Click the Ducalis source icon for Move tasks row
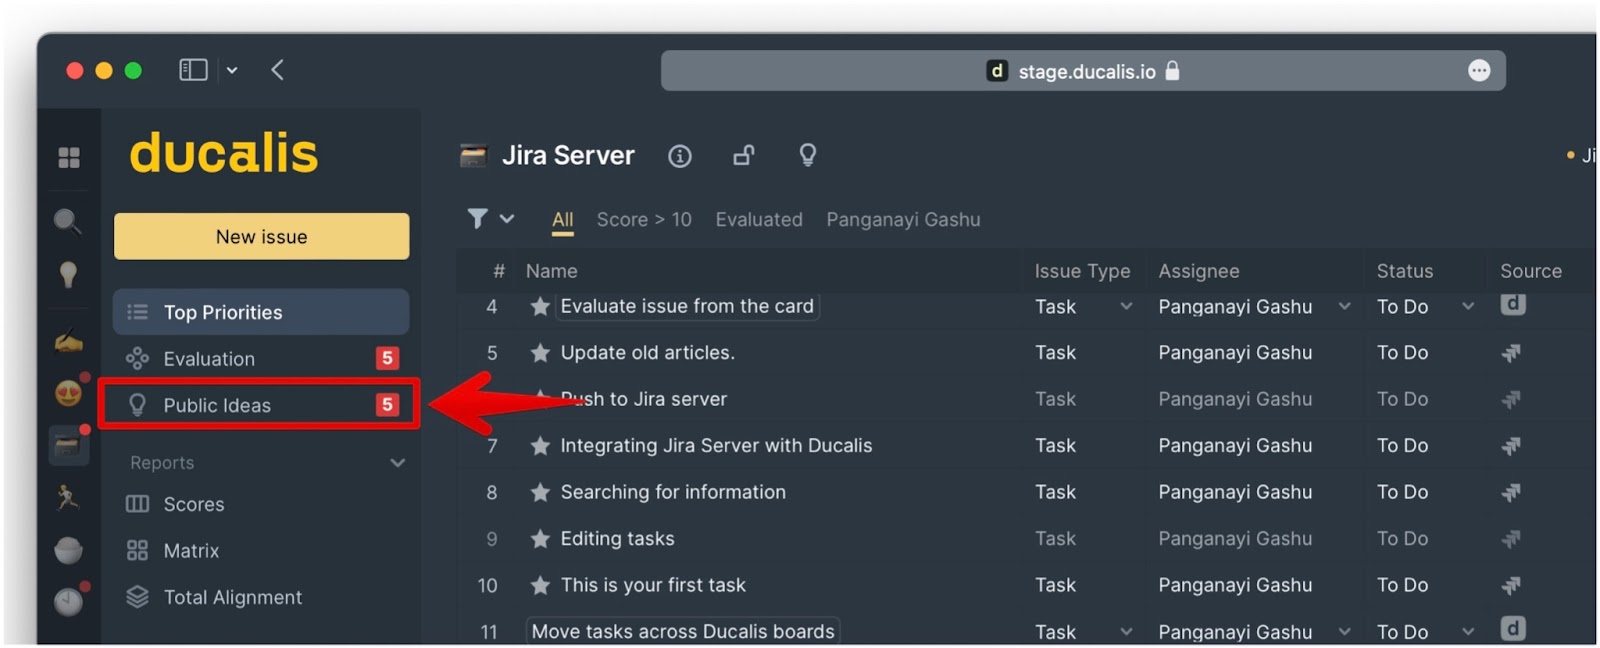Image resolution: width=1600 pixels, height=648 pixels. pyautogui.click(x=1513, y=628)
